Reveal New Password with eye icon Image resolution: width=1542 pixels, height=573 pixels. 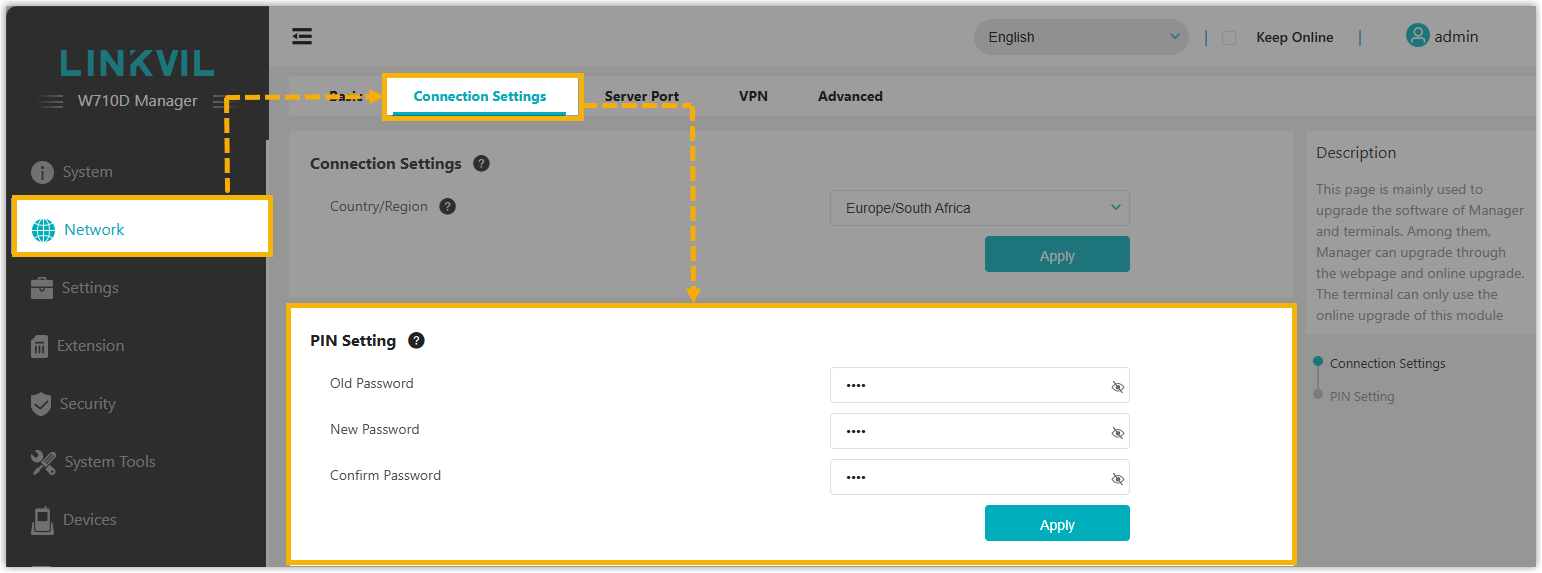click(1117, 433)
